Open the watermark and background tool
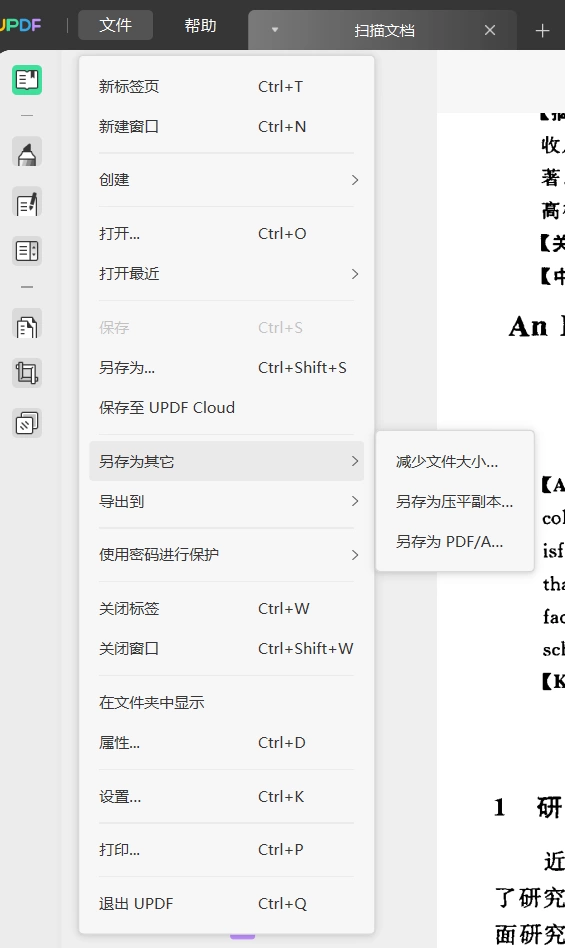This screenshot has width=565, height=948. click(x=27, y=423)
